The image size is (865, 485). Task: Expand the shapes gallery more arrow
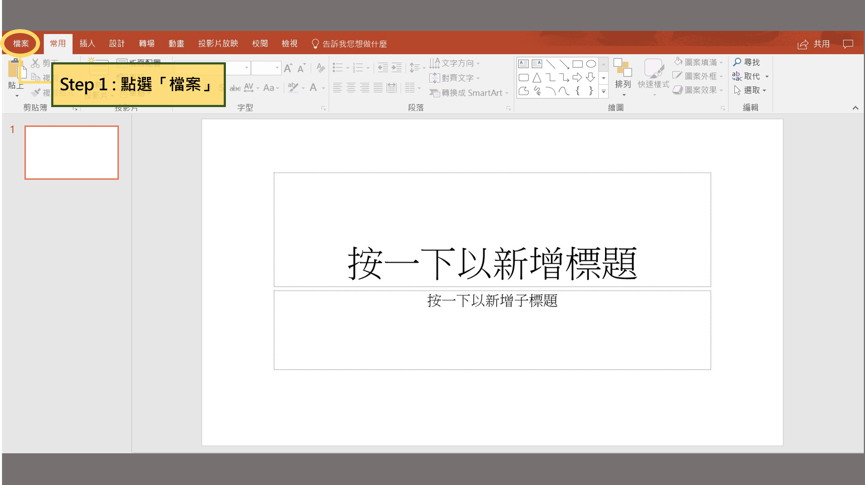604,91
